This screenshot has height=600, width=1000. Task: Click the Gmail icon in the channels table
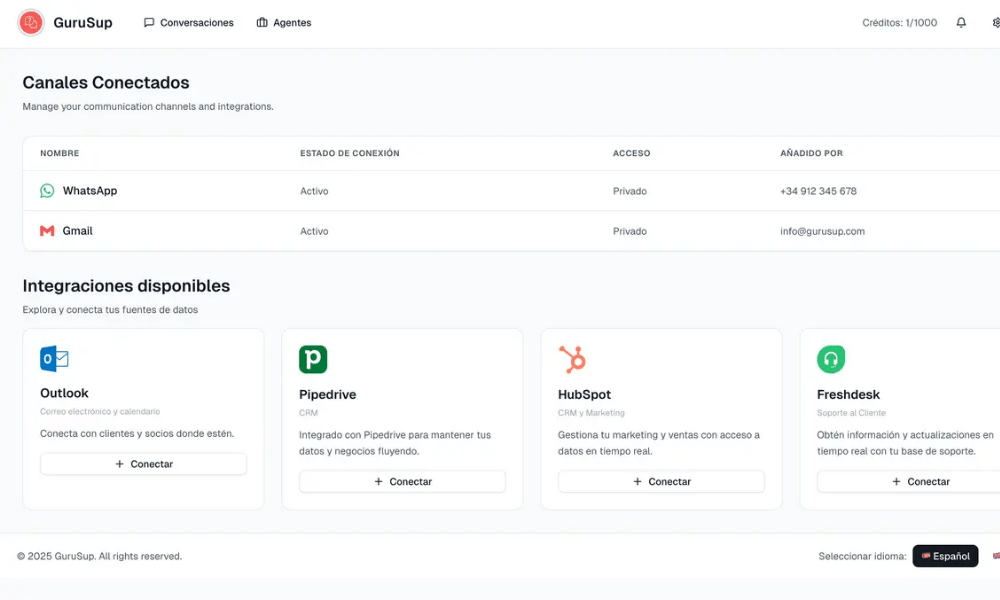pos(47,231)
